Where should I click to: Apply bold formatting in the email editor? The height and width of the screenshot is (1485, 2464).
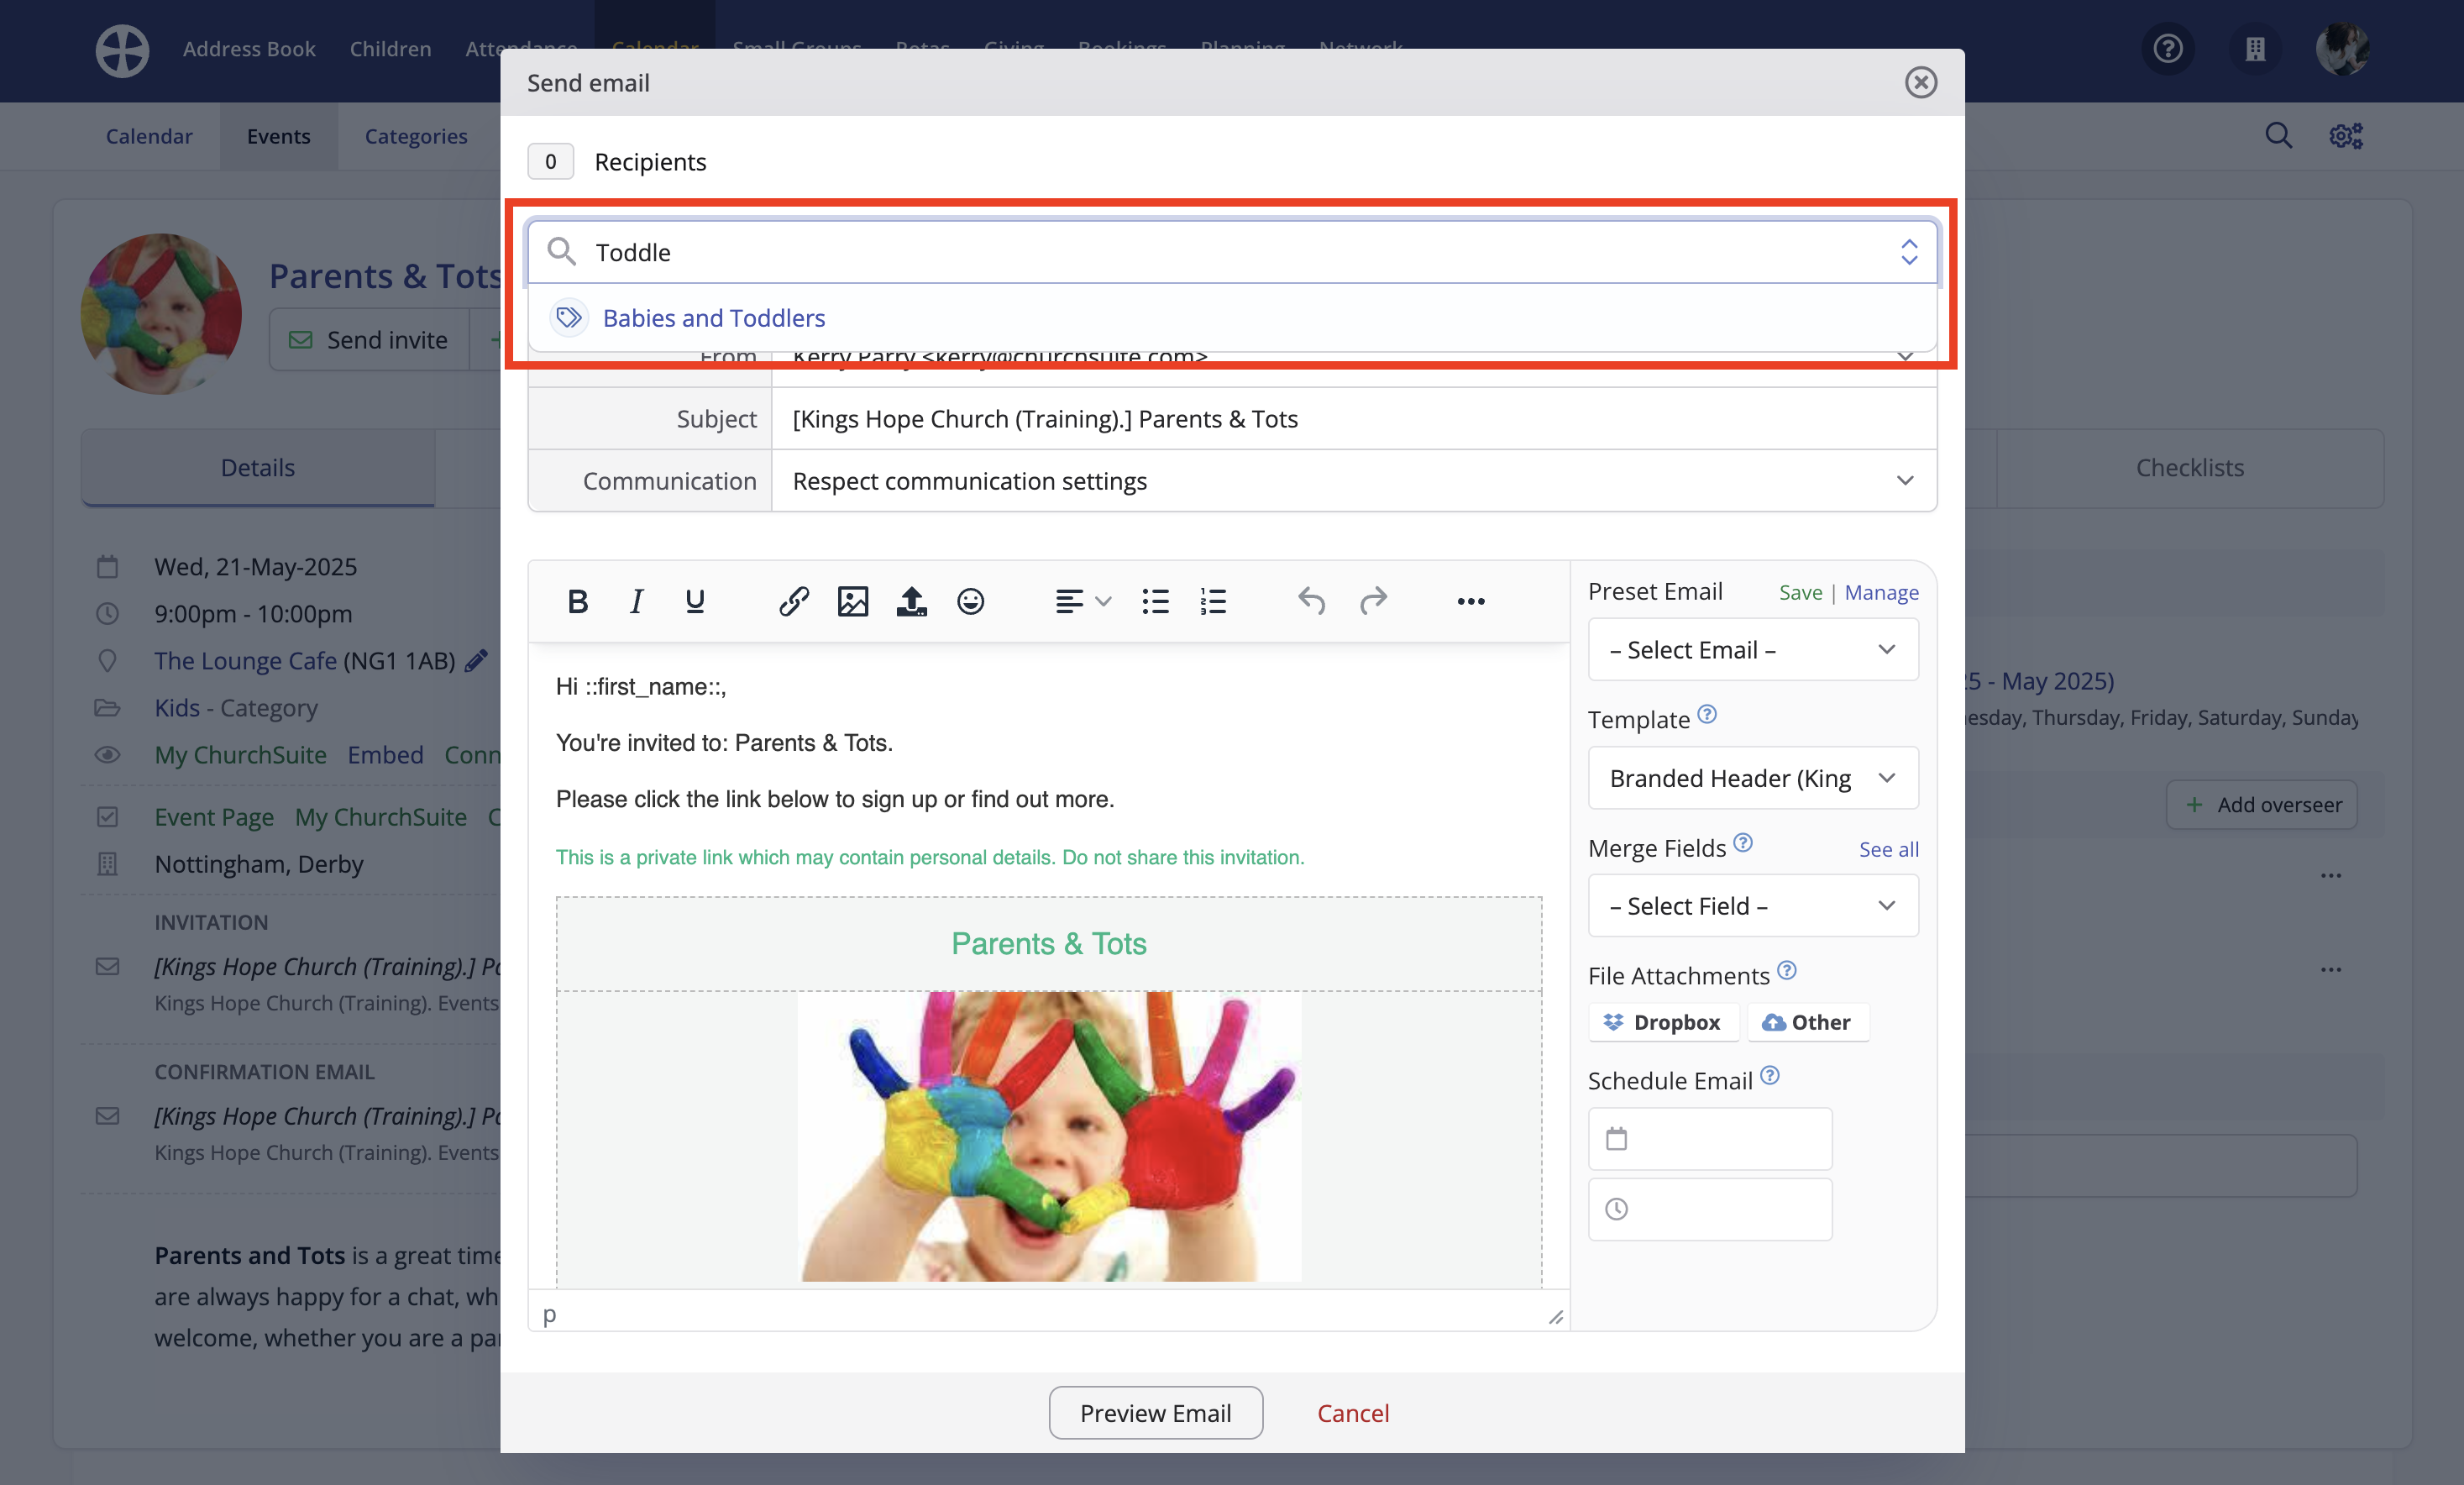(577, 601)
